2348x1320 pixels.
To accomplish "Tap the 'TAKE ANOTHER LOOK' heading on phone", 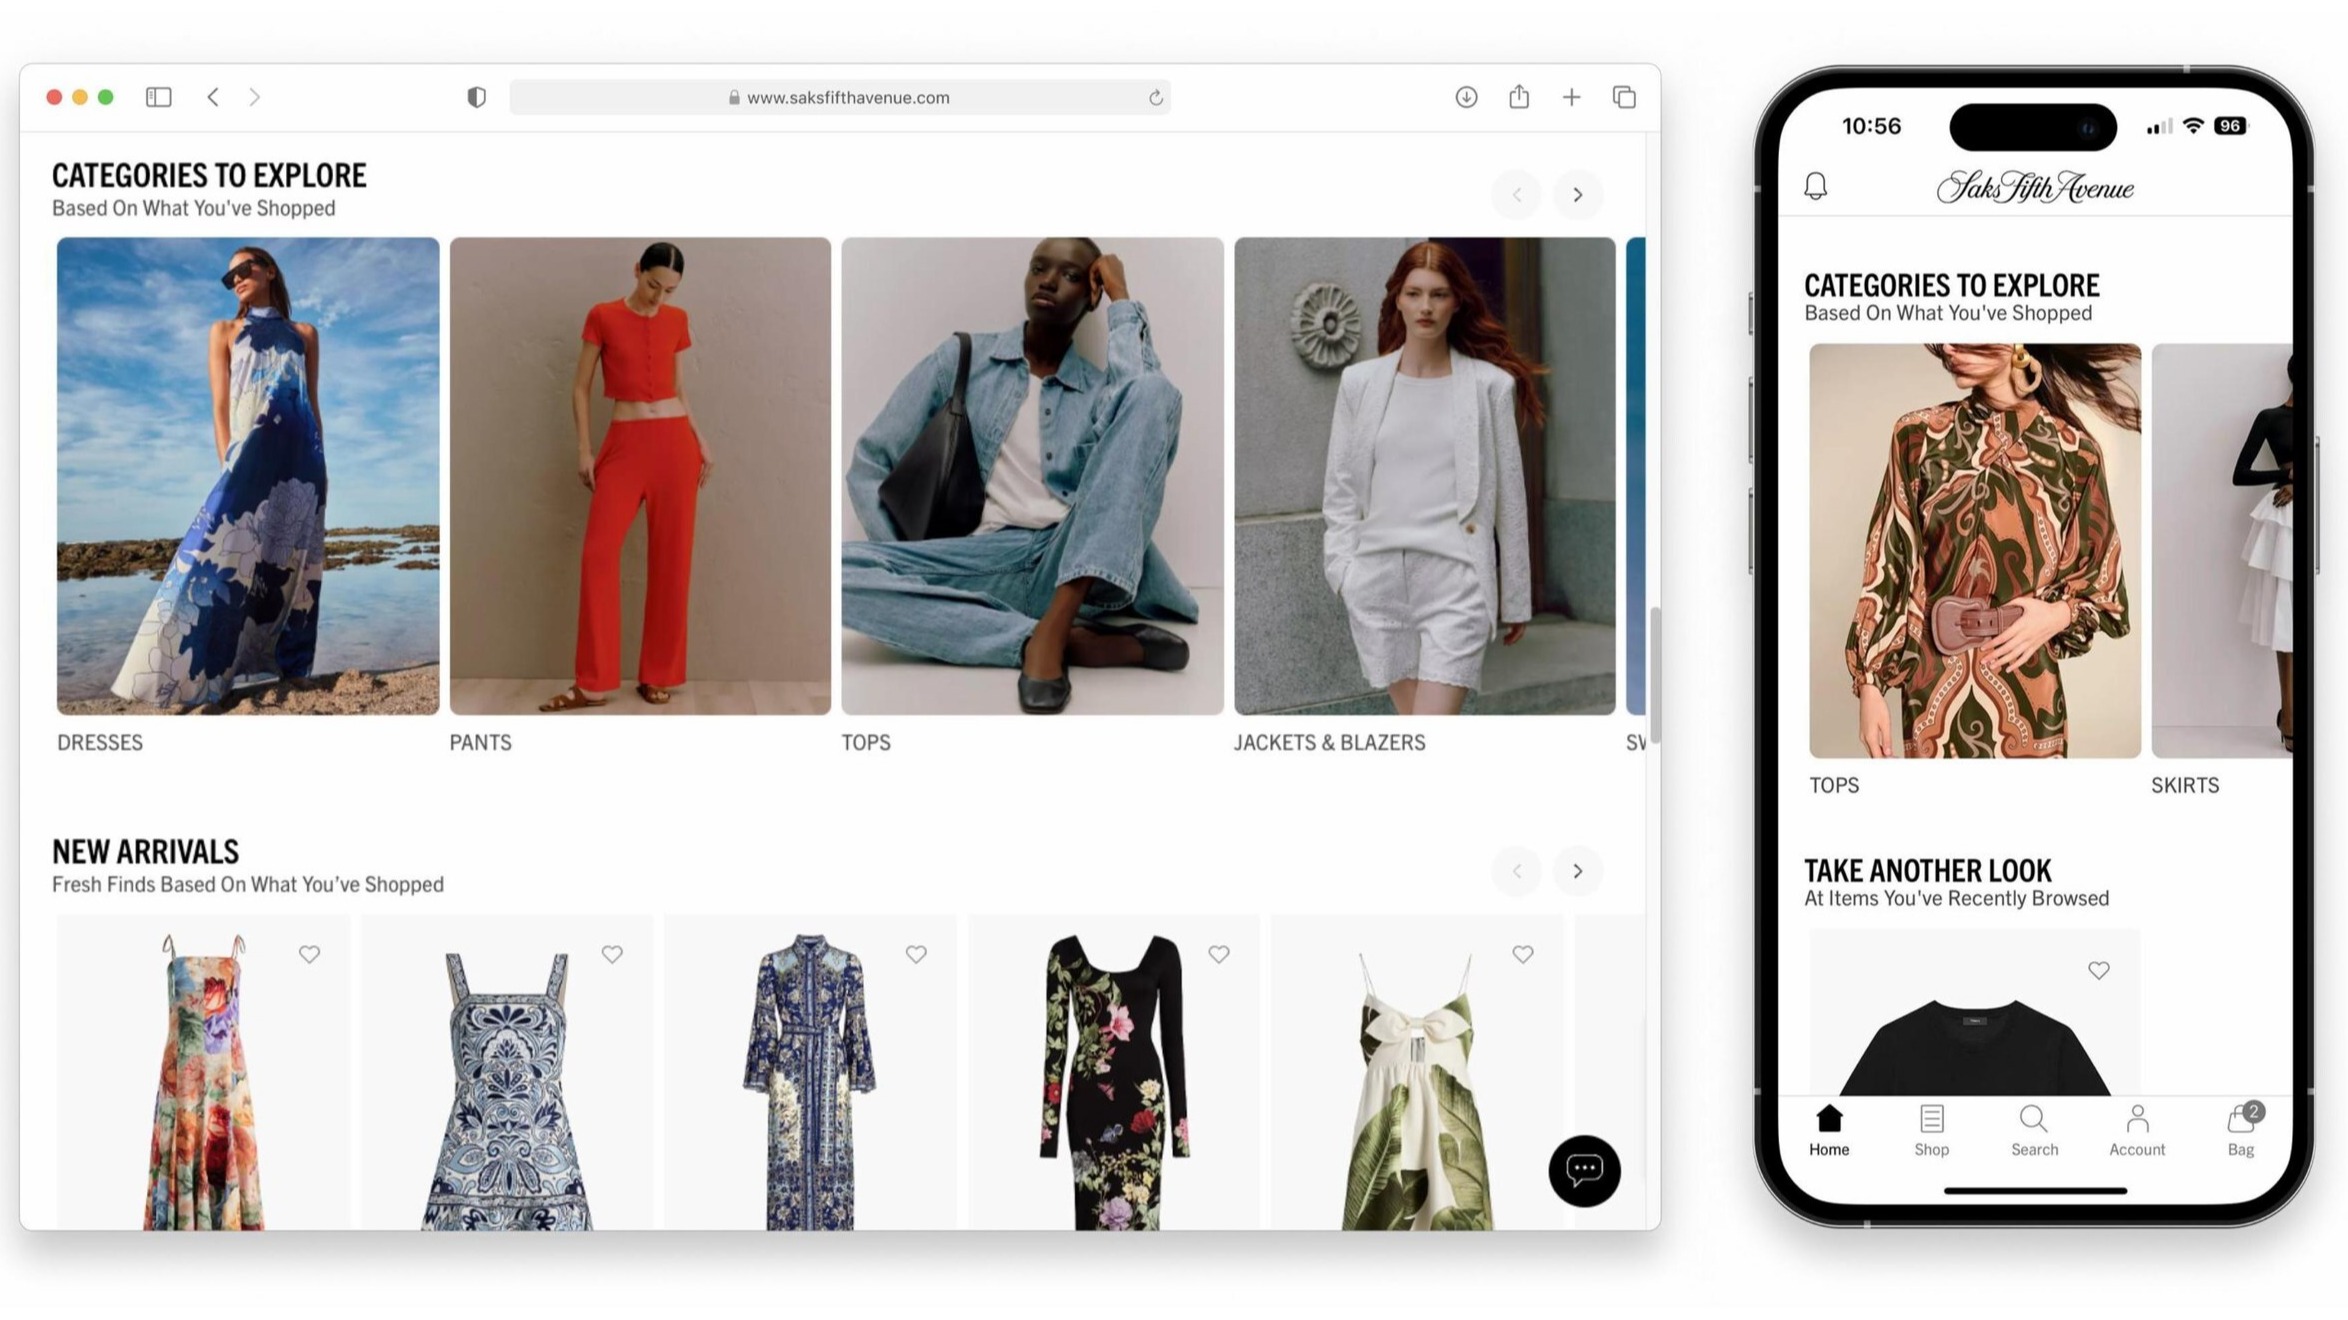I will pos(1928,871).
